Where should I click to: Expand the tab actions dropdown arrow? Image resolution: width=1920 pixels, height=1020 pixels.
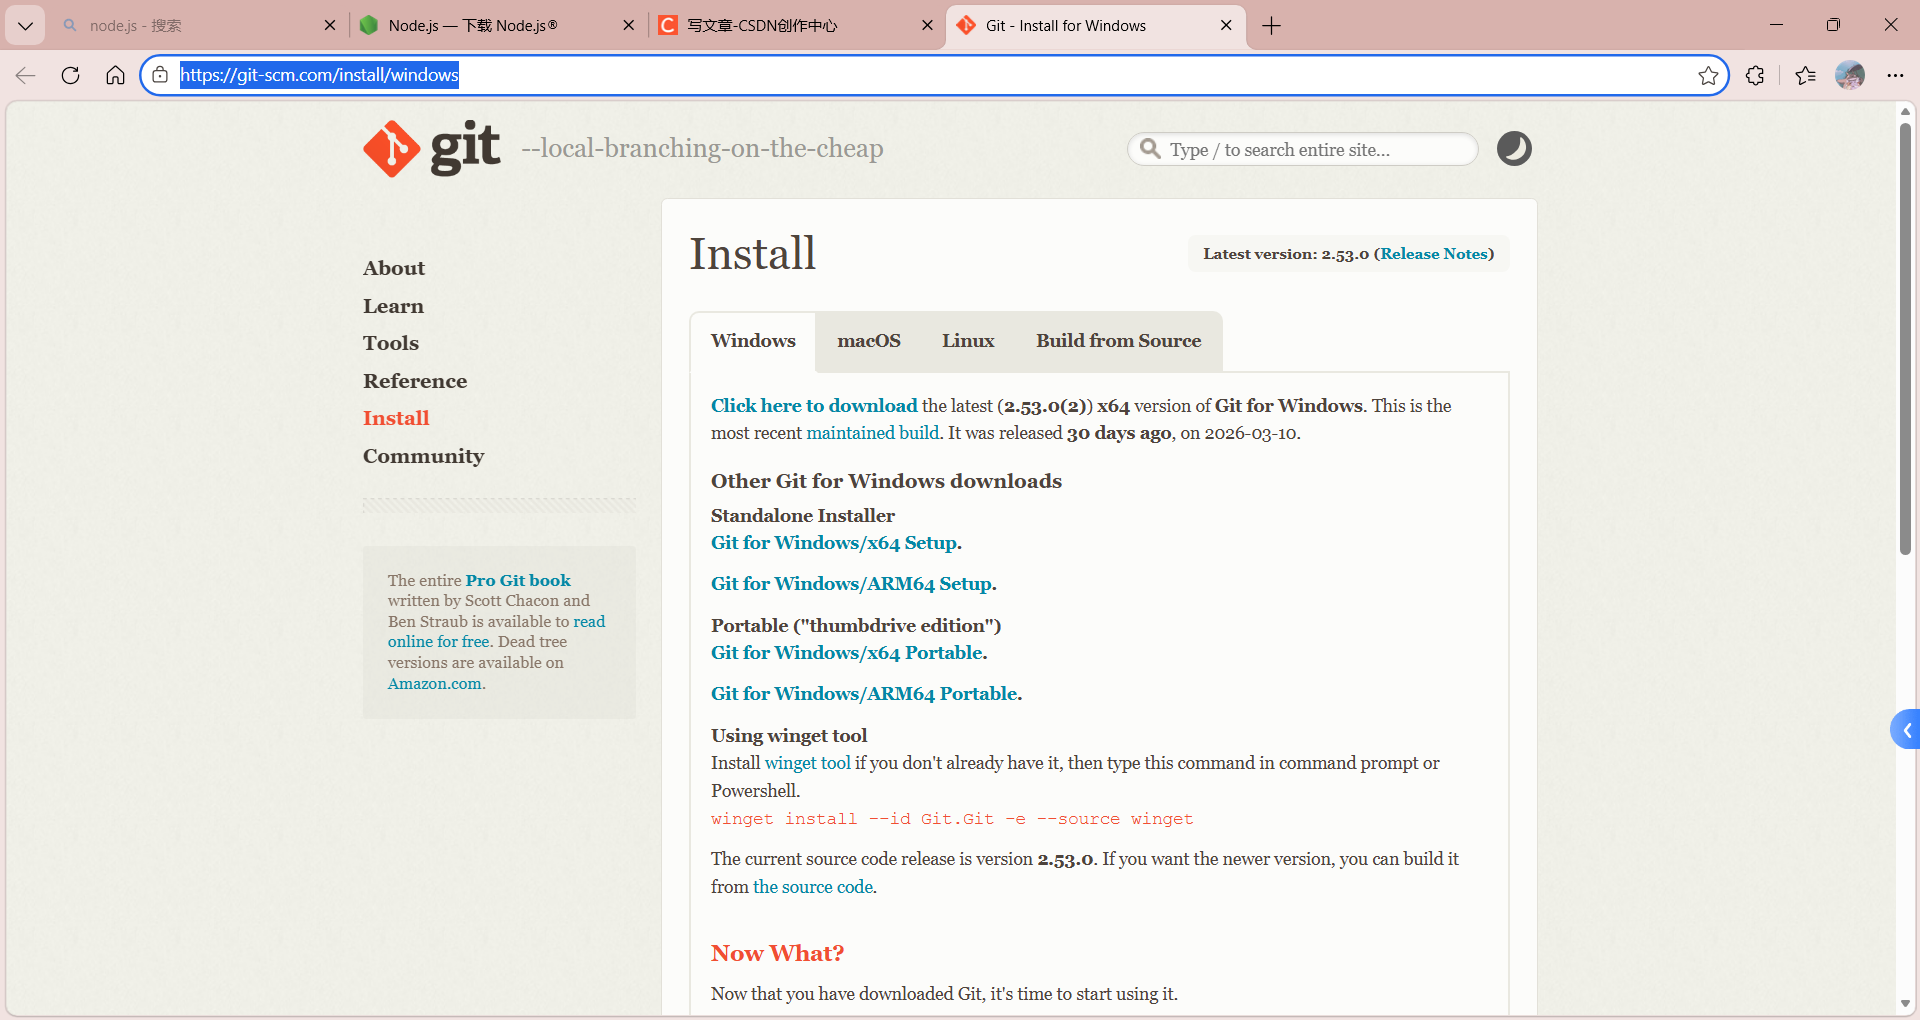25,26
